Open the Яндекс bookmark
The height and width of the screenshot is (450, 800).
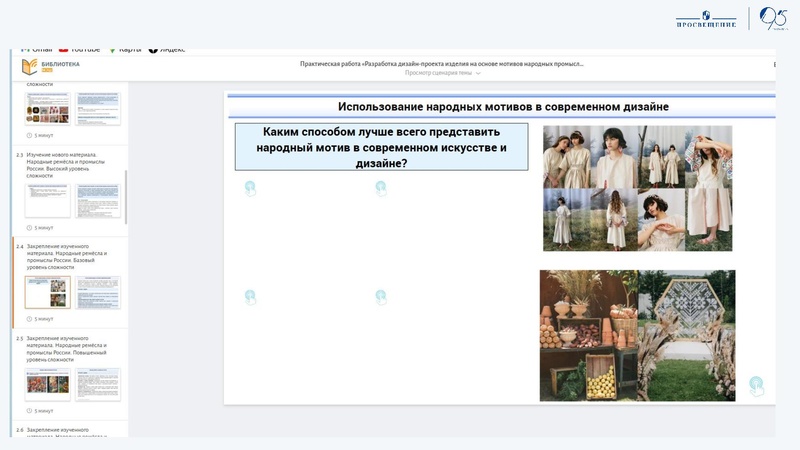click(x=167, y=49)
